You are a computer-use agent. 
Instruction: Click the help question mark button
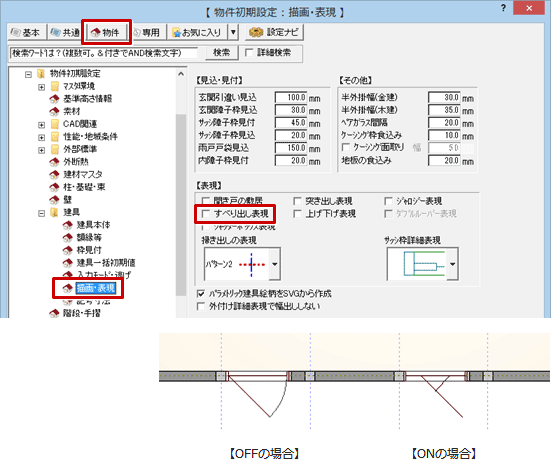504,8
